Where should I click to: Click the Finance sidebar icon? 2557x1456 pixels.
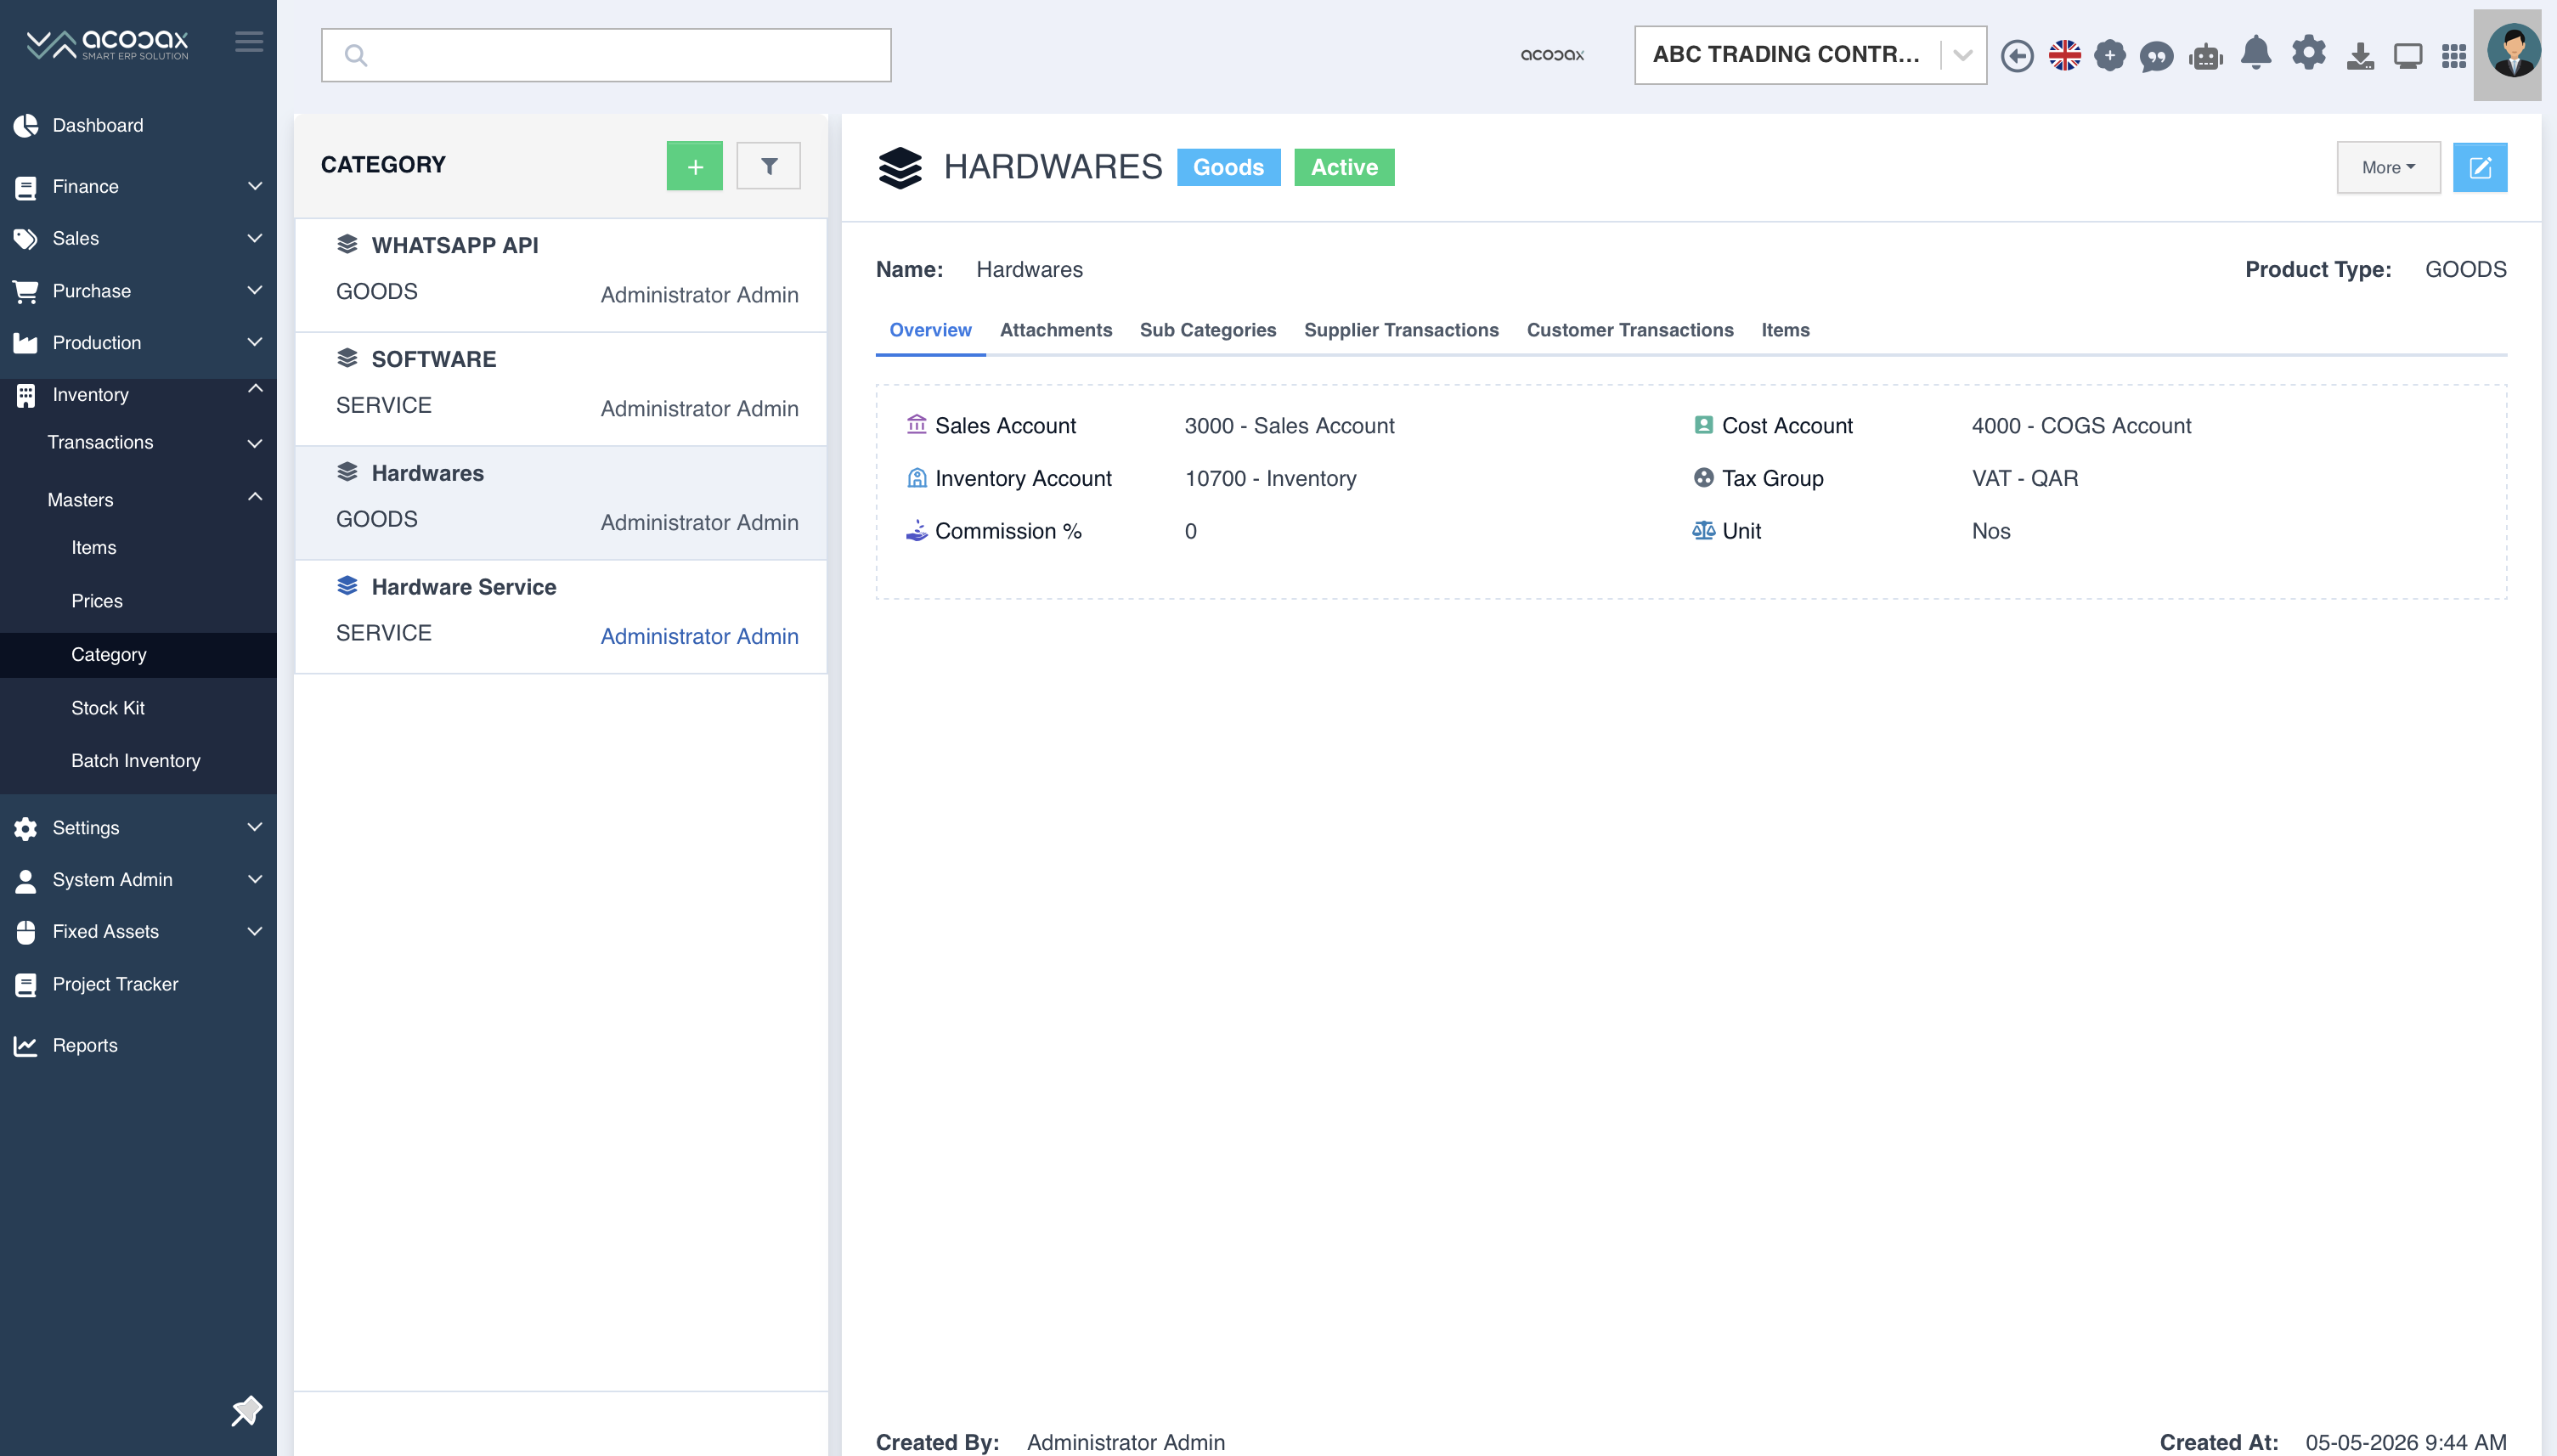pos(26,187)
